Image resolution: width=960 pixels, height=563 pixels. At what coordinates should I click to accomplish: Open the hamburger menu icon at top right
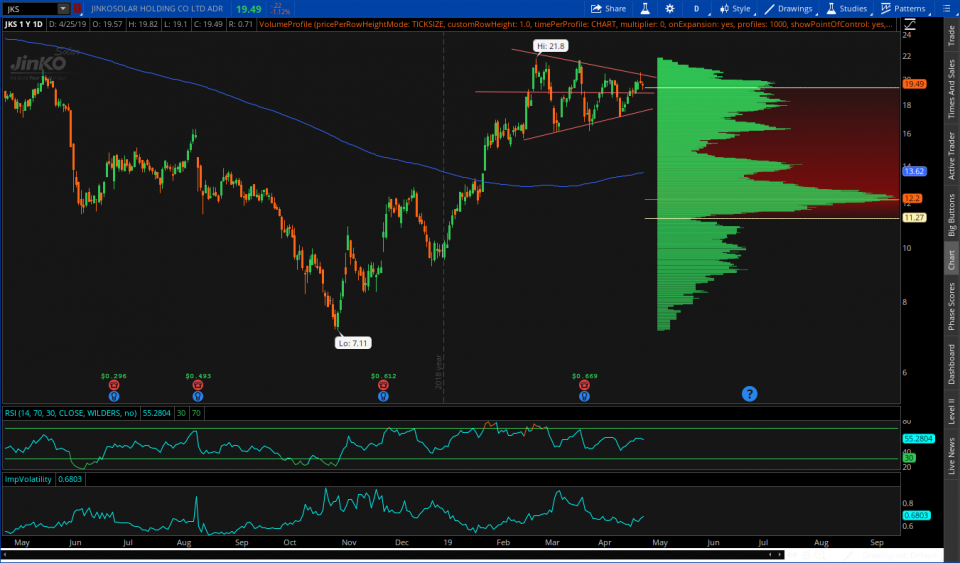[947, 9]
